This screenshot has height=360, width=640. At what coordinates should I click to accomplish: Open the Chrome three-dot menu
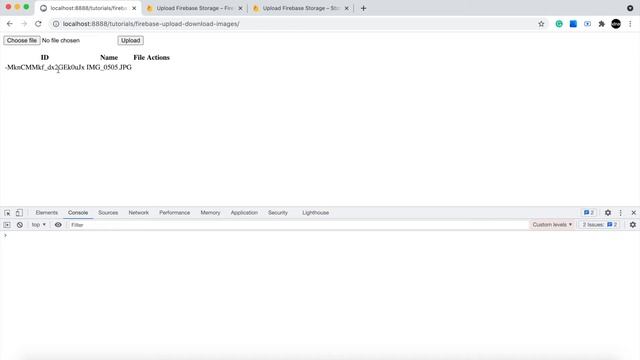point(630,24)
